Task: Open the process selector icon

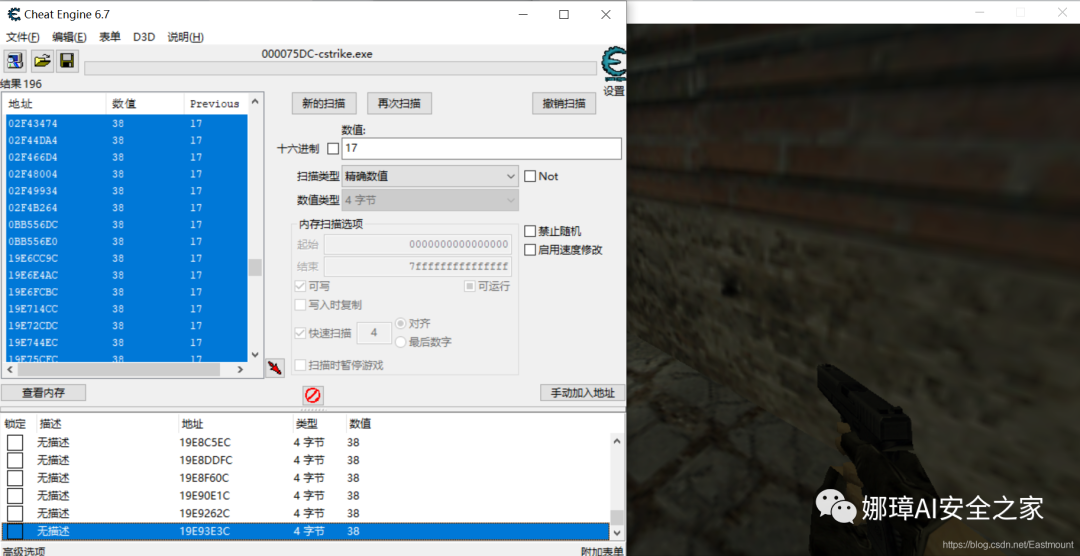Action: (15, 61)
